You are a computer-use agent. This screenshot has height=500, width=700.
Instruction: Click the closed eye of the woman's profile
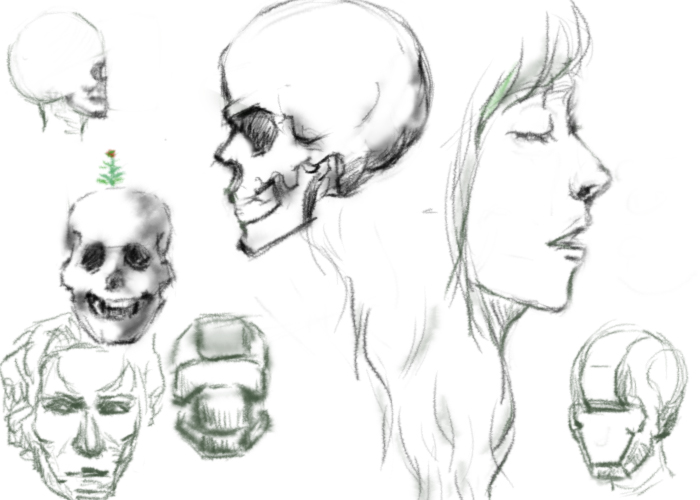[529, 134]
